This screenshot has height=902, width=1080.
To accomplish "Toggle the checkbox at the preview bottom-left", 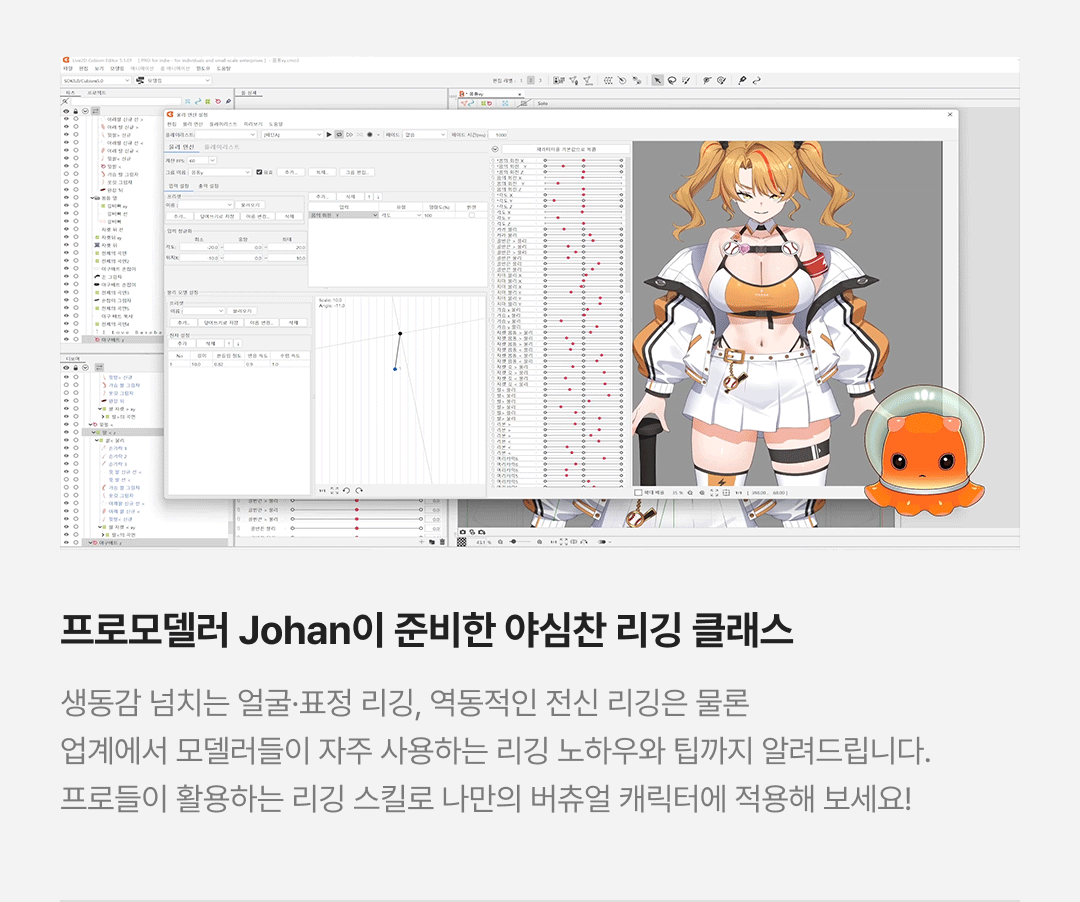I will [x=639, y=492].
